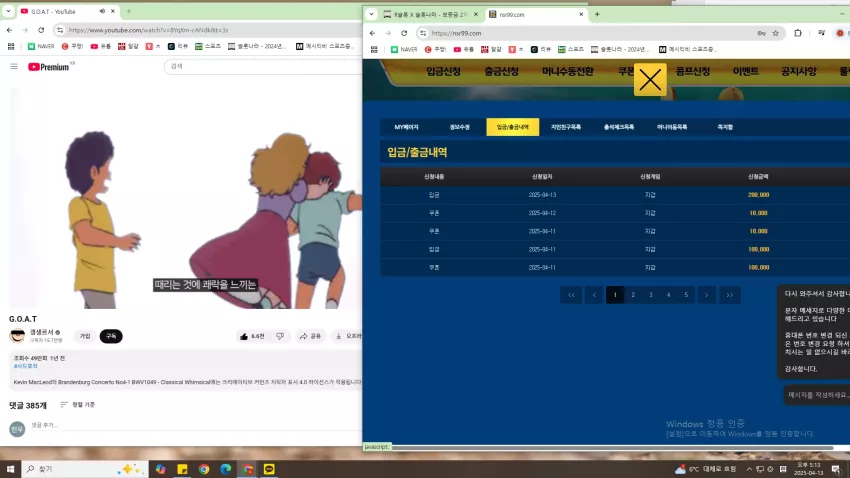
Task: Open the MY페이지 tab
Action: pyautogui.click(x=407, y=127)
